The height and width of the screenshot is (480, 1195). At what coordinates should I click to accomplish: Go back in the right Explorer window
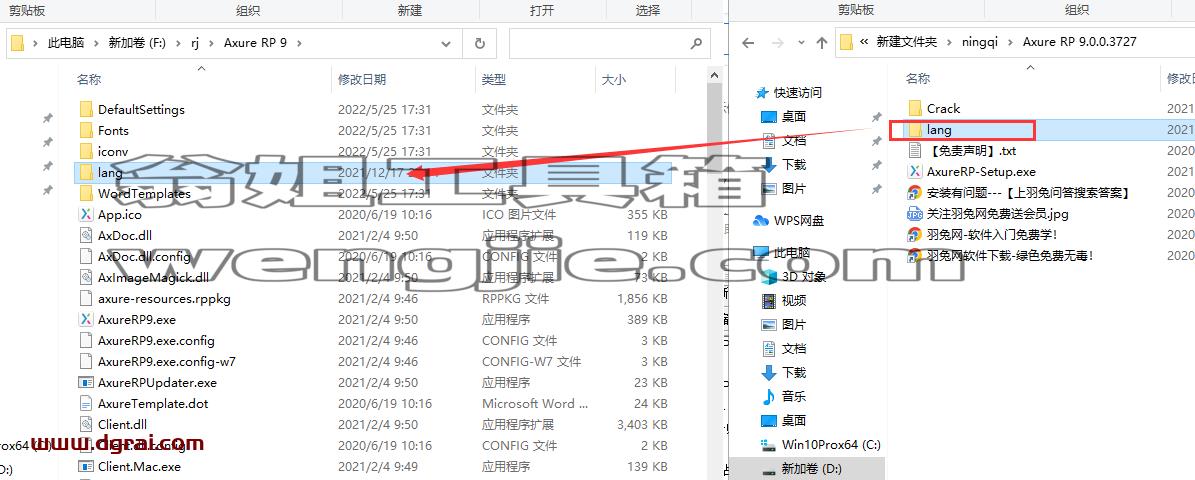coord(748,43)
